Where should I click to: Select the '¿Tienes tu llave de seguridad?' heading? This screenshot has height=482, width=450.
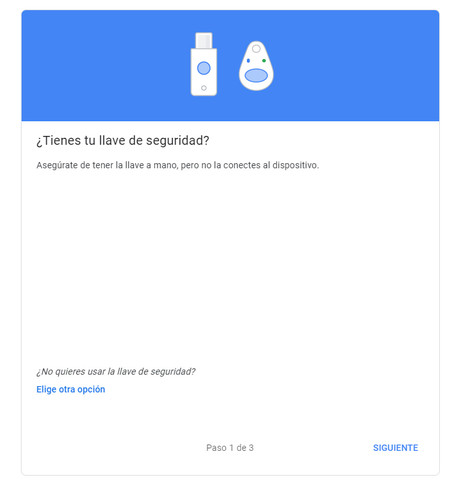pos(123,141)
